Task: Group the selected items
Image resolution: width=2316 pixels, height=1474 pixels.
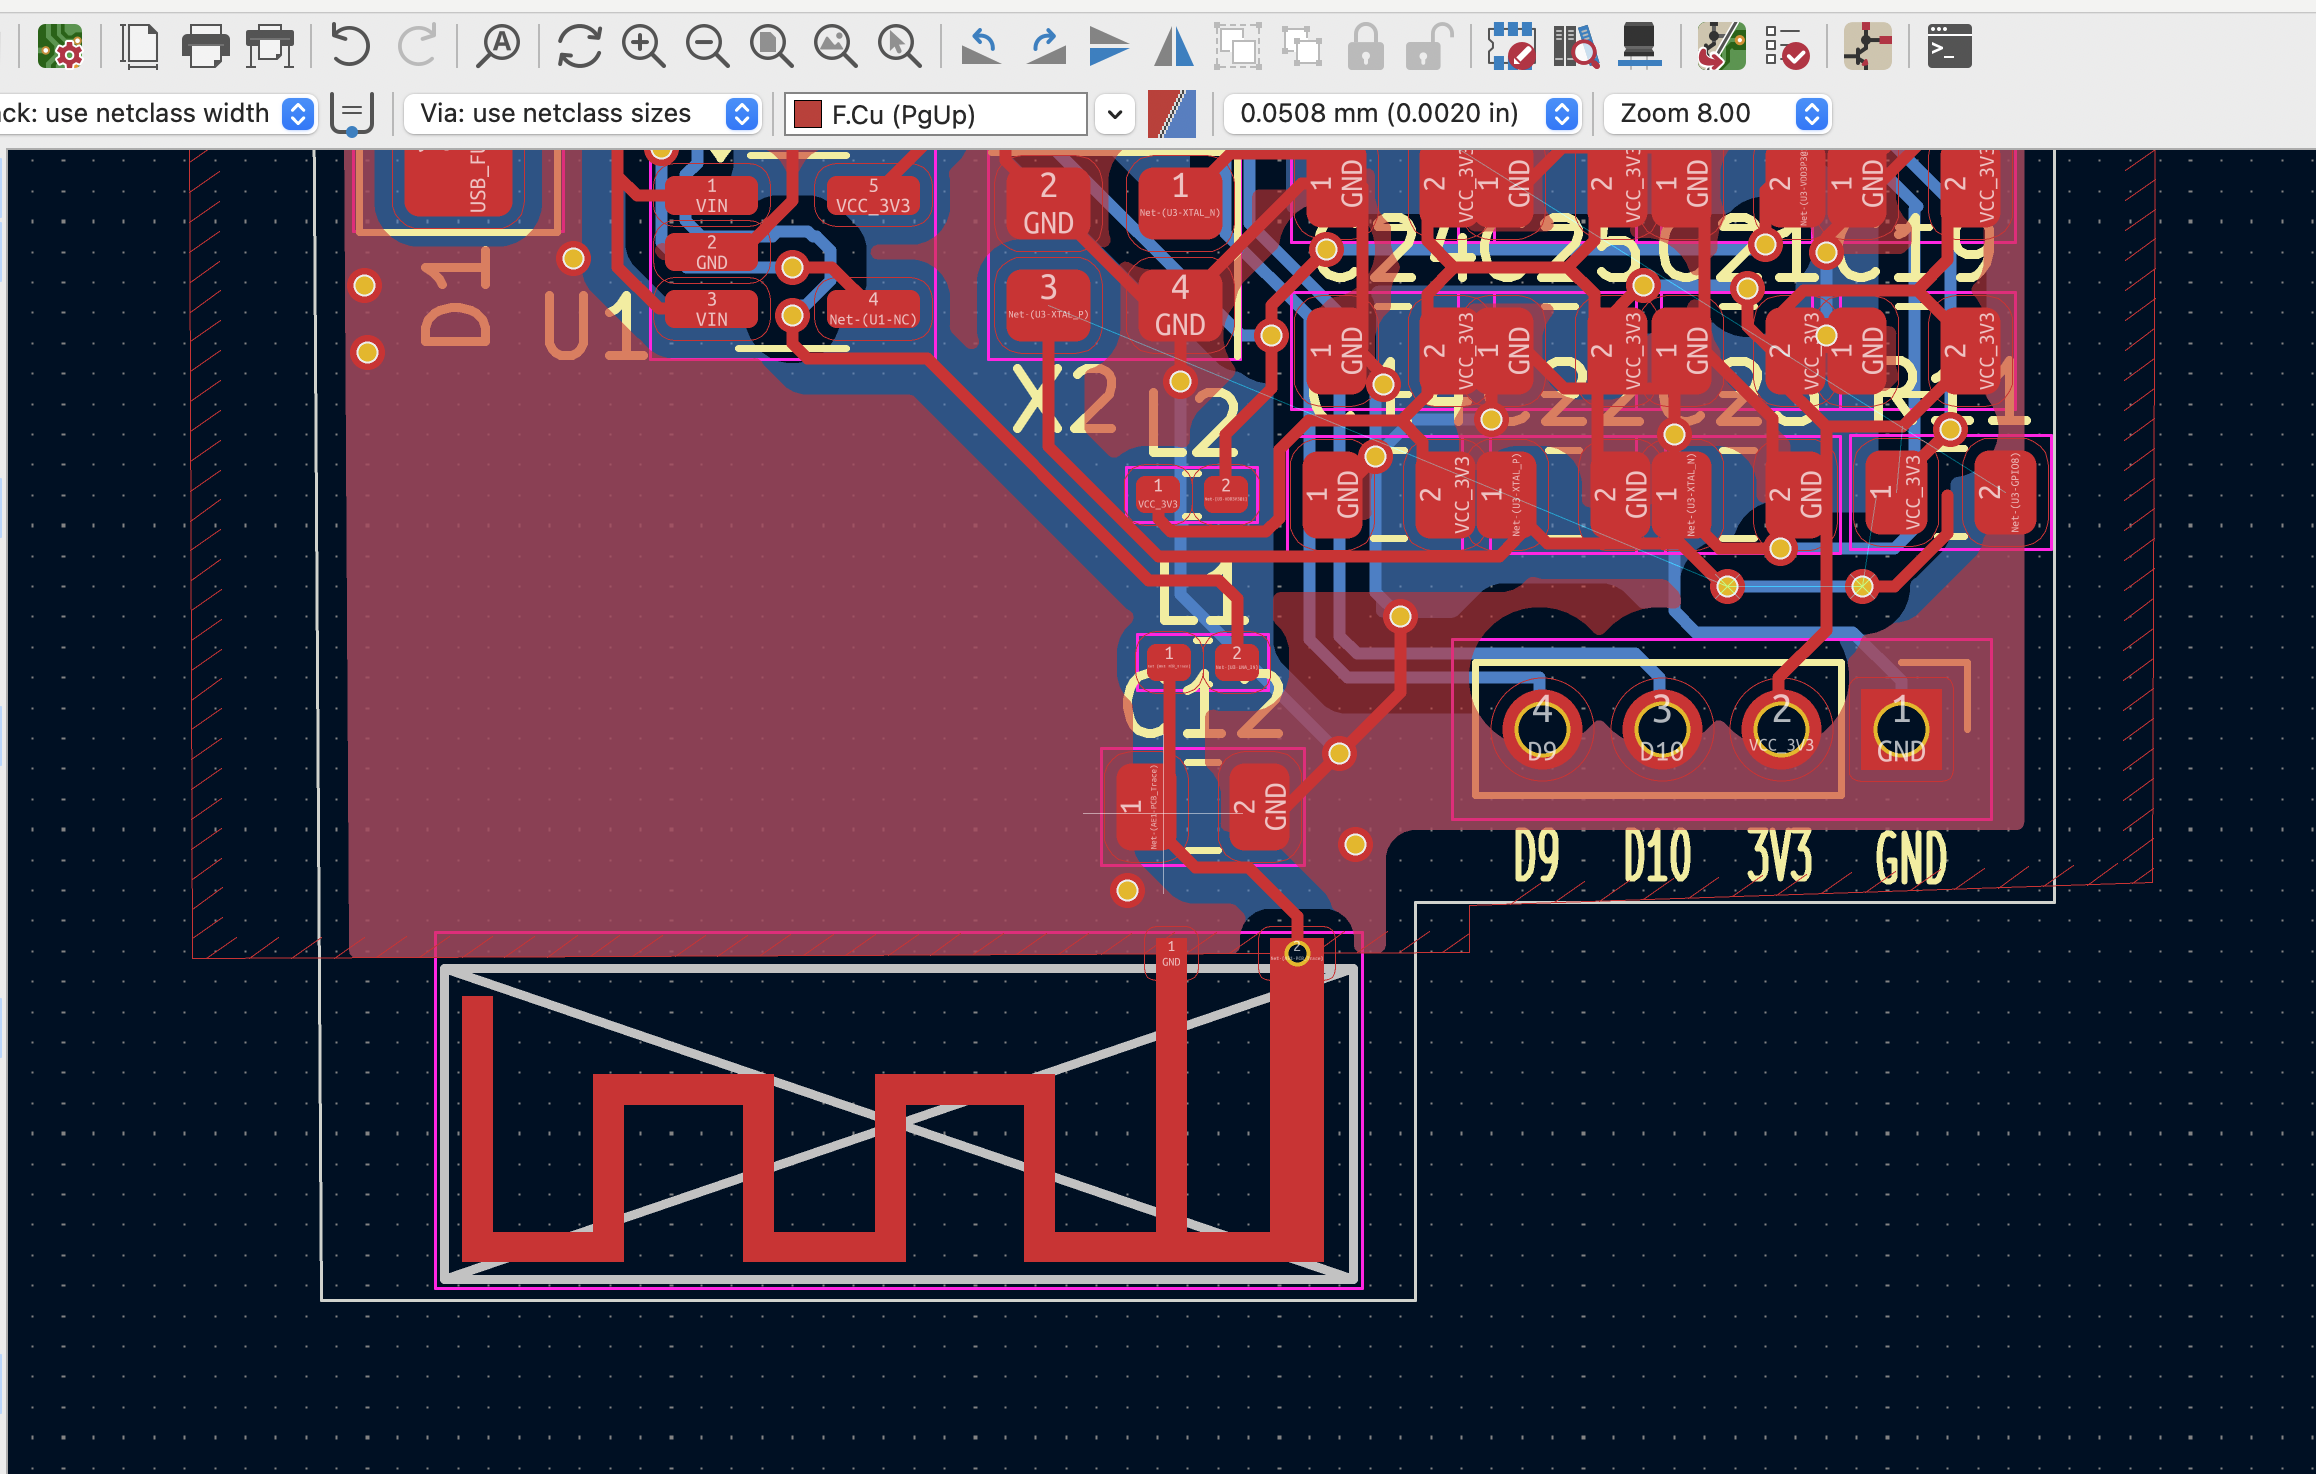Action: click(x=1238, y=46)
